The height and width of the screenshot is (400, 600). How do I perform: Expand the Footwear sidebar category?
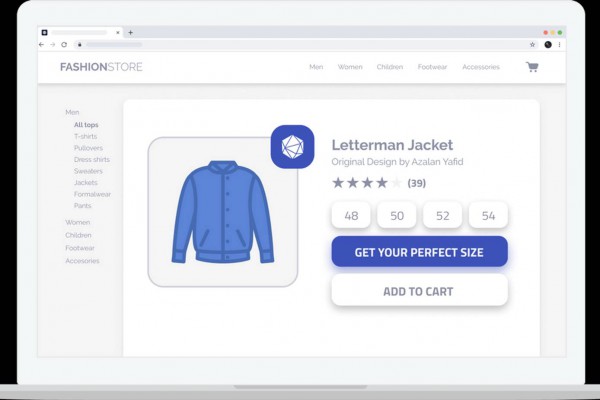click(81, 248)
